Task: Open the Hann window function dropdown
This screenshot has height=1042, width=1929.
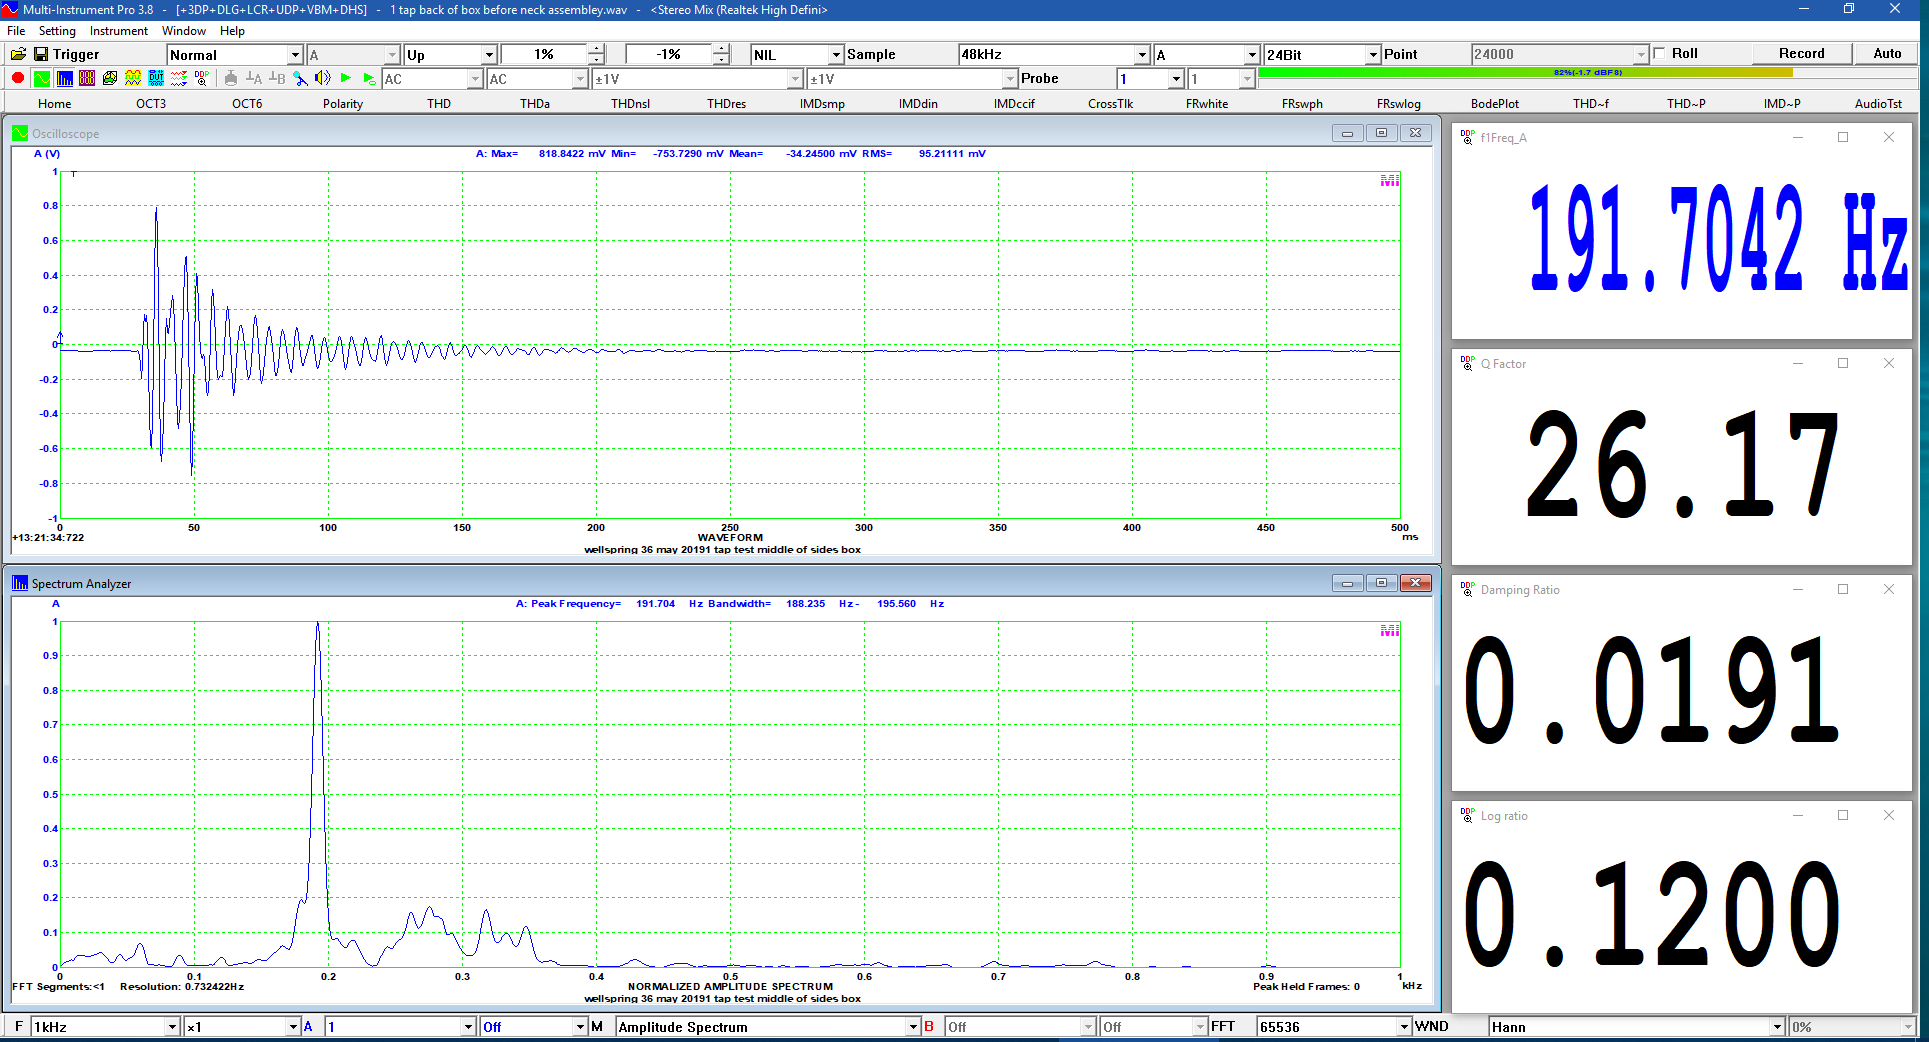Action: [1776, 1027]
